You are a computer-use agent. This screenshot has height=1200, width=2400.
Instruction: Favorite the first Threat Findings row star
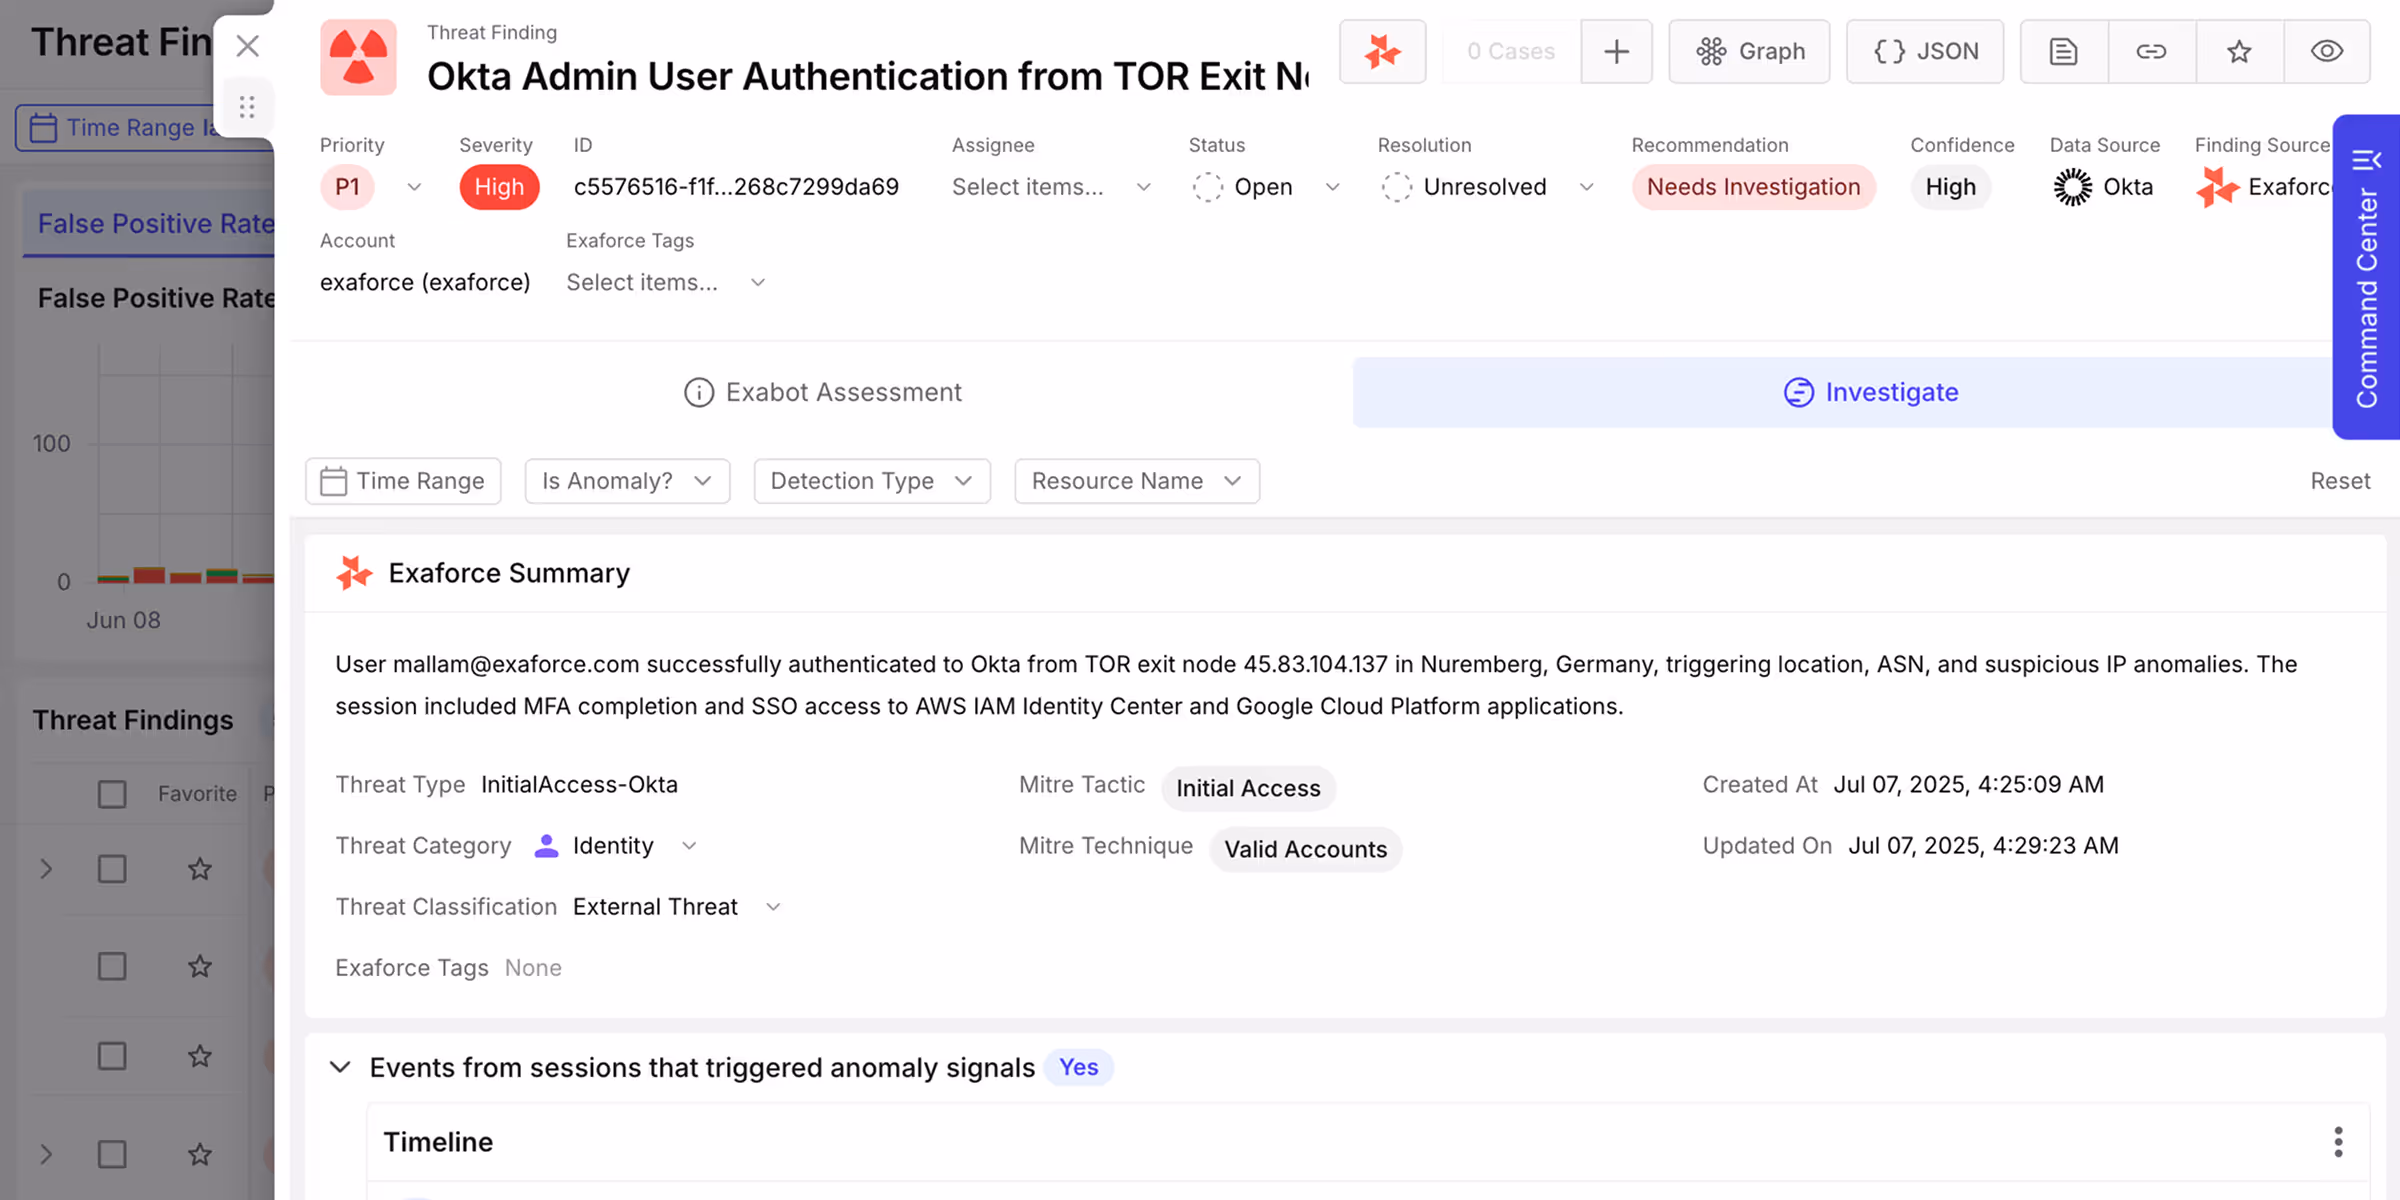(x=200, y=869)
